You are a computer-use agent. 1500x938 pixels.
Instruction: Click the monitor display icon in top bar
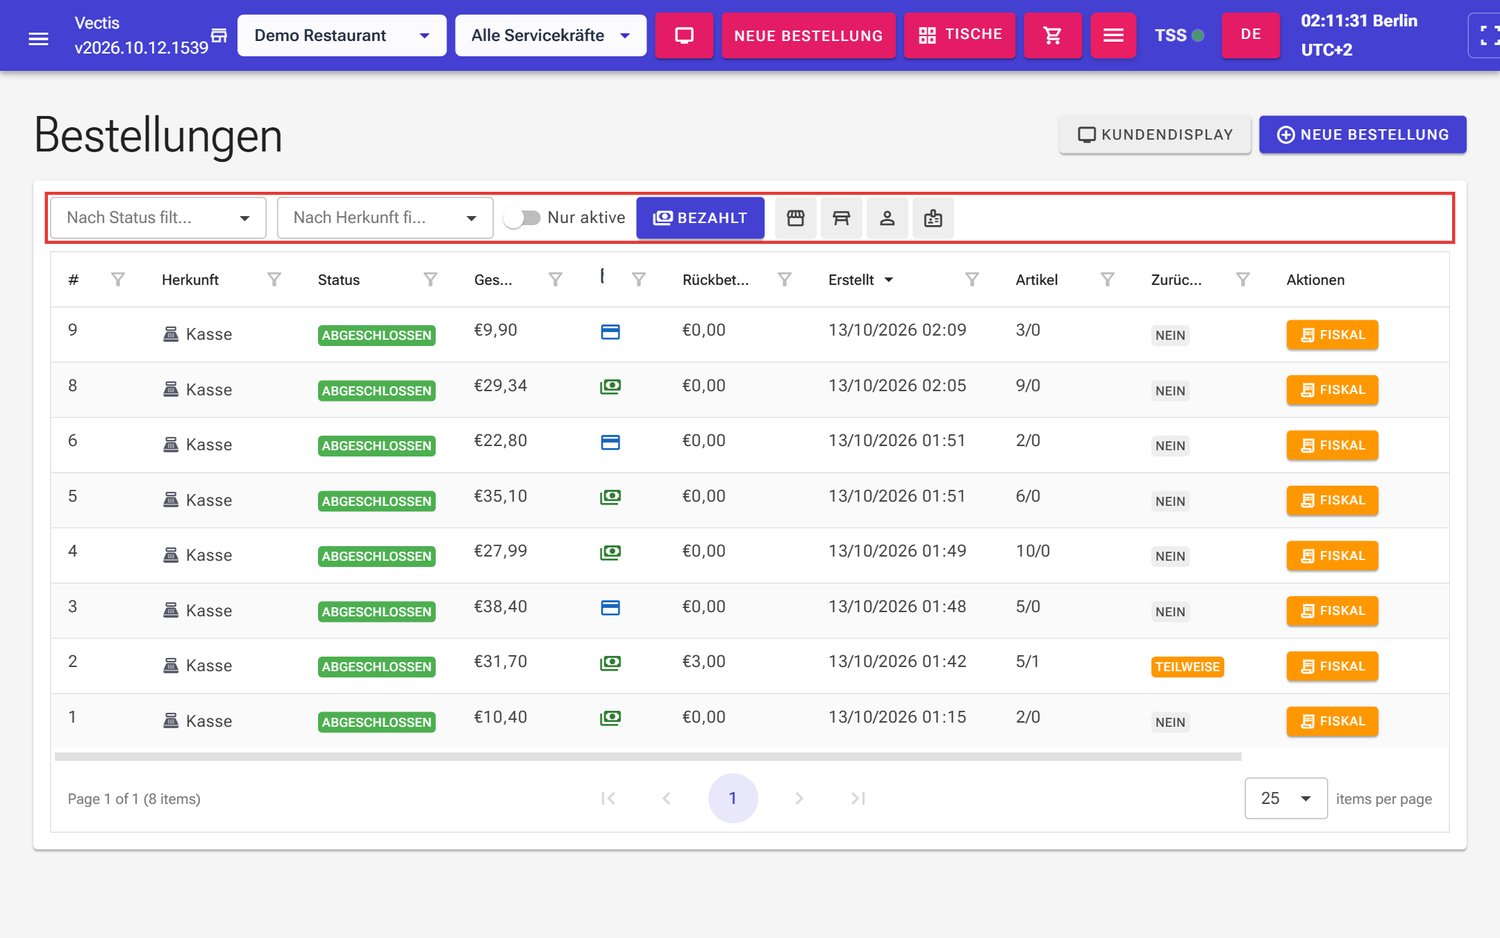coord(684,36)
